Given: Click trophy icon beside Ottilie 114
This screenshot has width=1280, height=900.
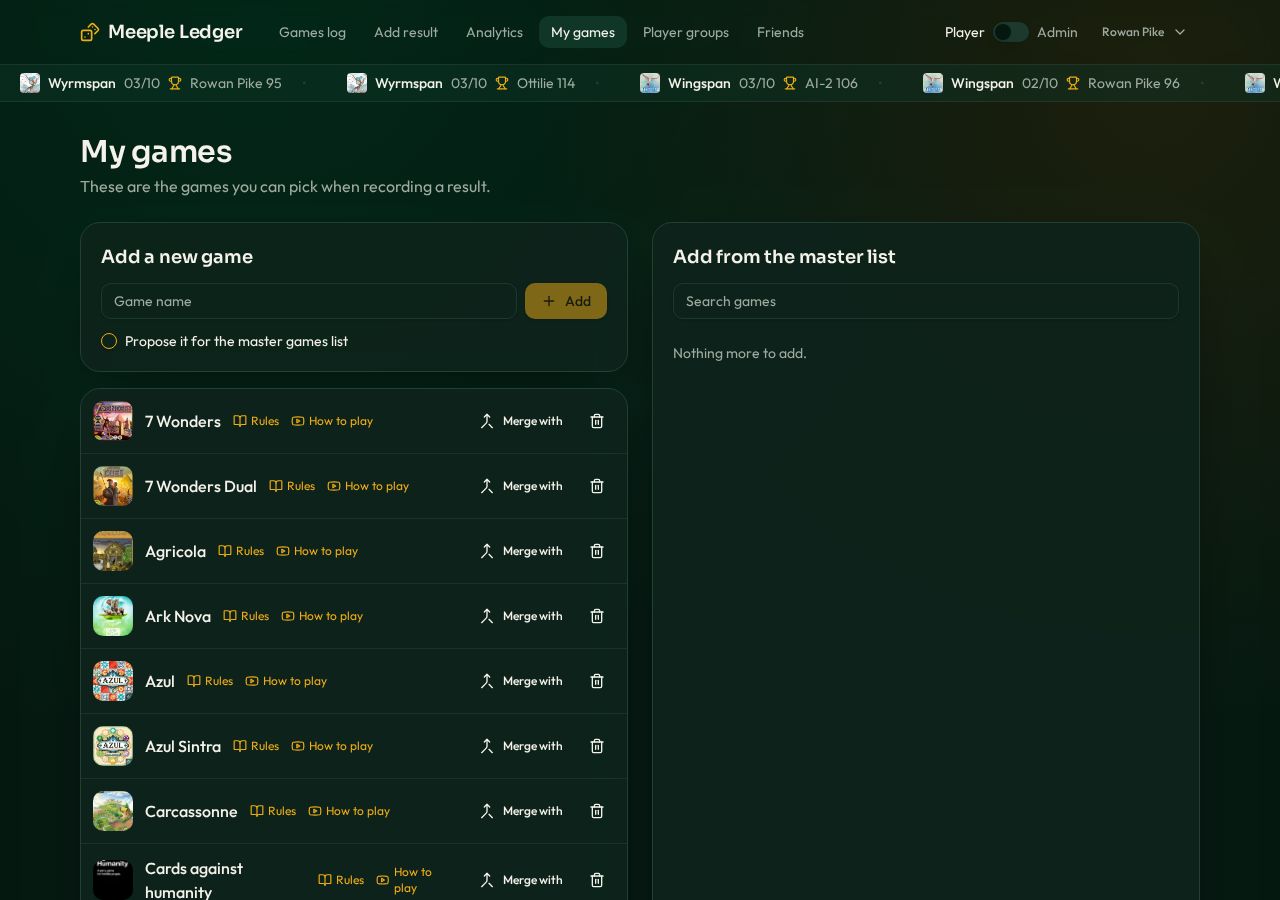Looking at the screenshot, I should [x=502, y=83].
